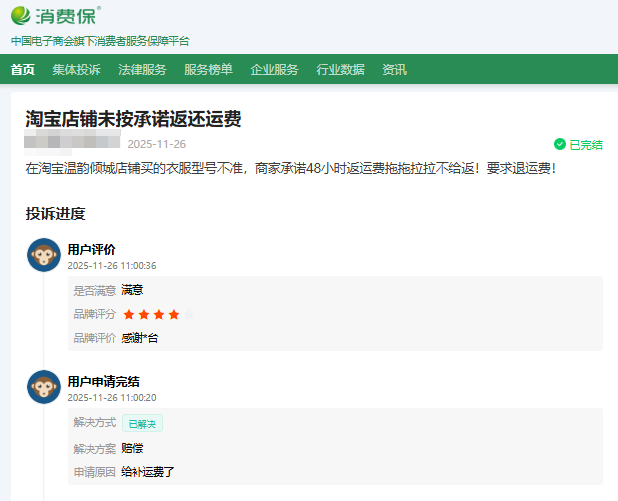Click the fourth orange rating star
The height and width of the screenshot is (501, 618).
[x=174, y=314]
